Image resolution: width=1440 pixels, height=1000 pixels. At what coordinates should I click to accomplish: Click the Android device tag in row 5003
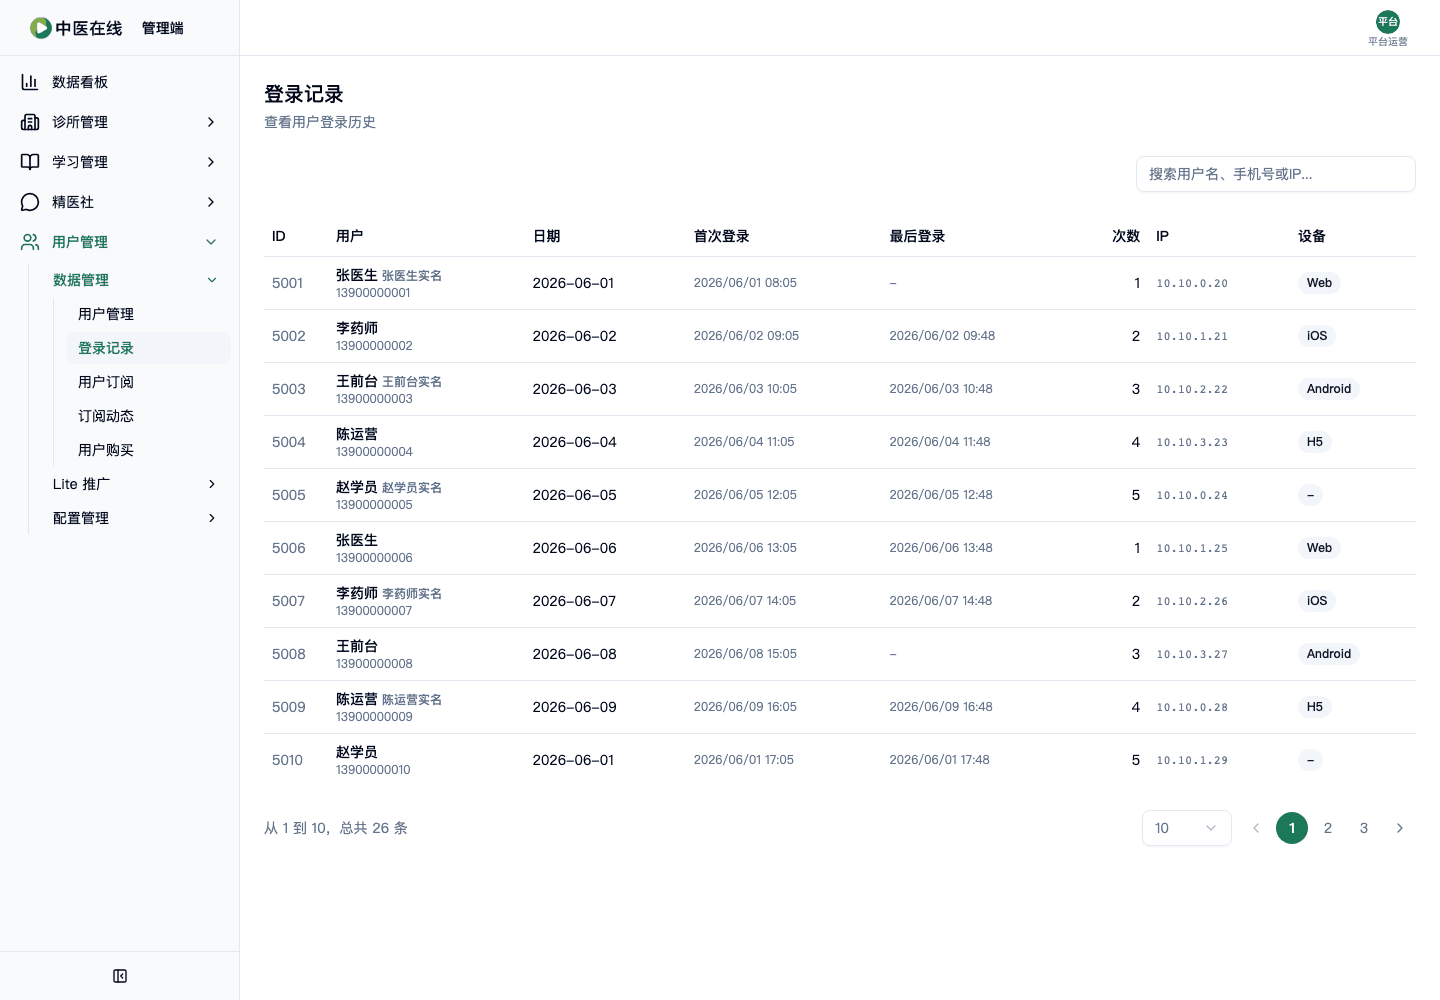pyautogui.click(x=1329, y=389)
